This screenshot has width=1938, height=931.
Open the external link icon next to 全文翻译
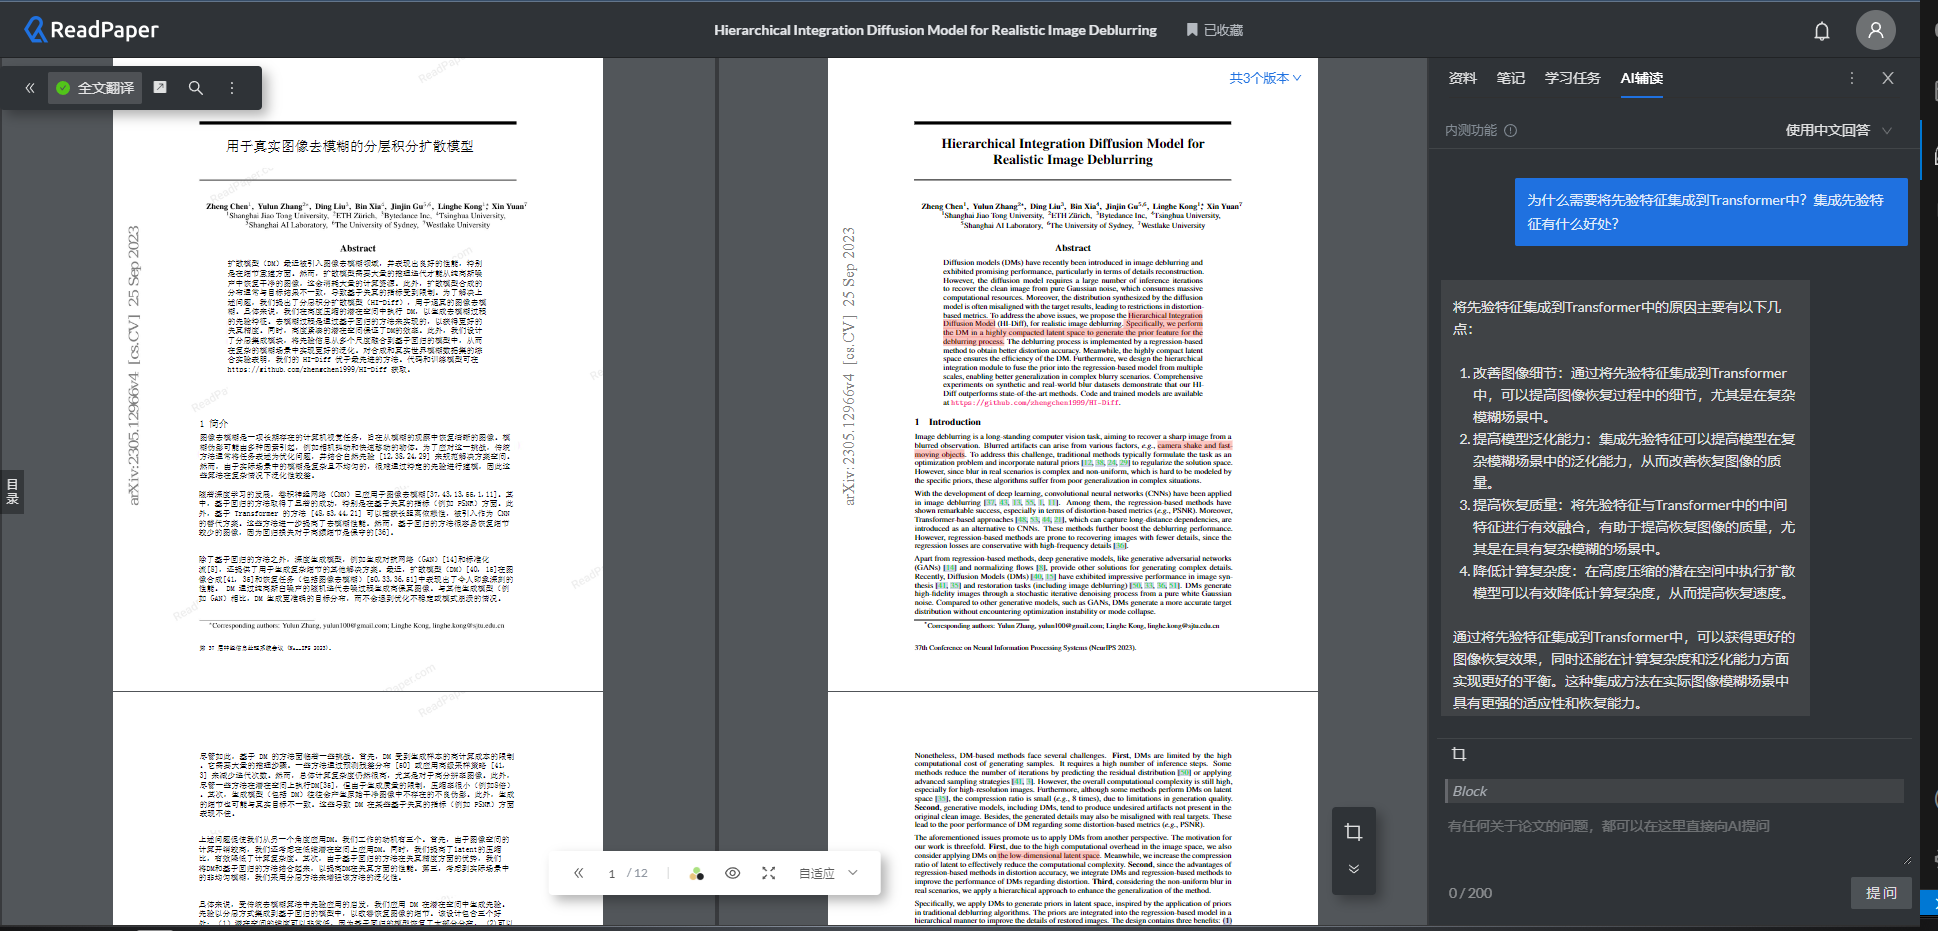click(160, 88)
